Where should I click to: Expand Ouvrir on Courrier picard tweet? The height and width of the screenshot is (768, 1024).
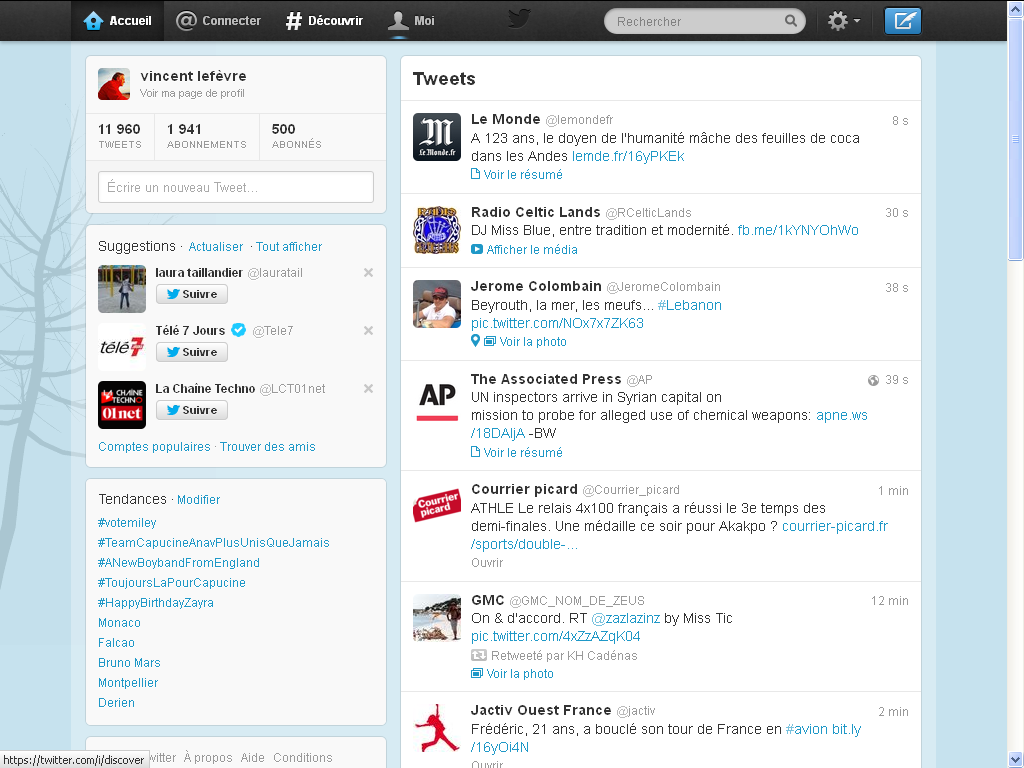487,563
